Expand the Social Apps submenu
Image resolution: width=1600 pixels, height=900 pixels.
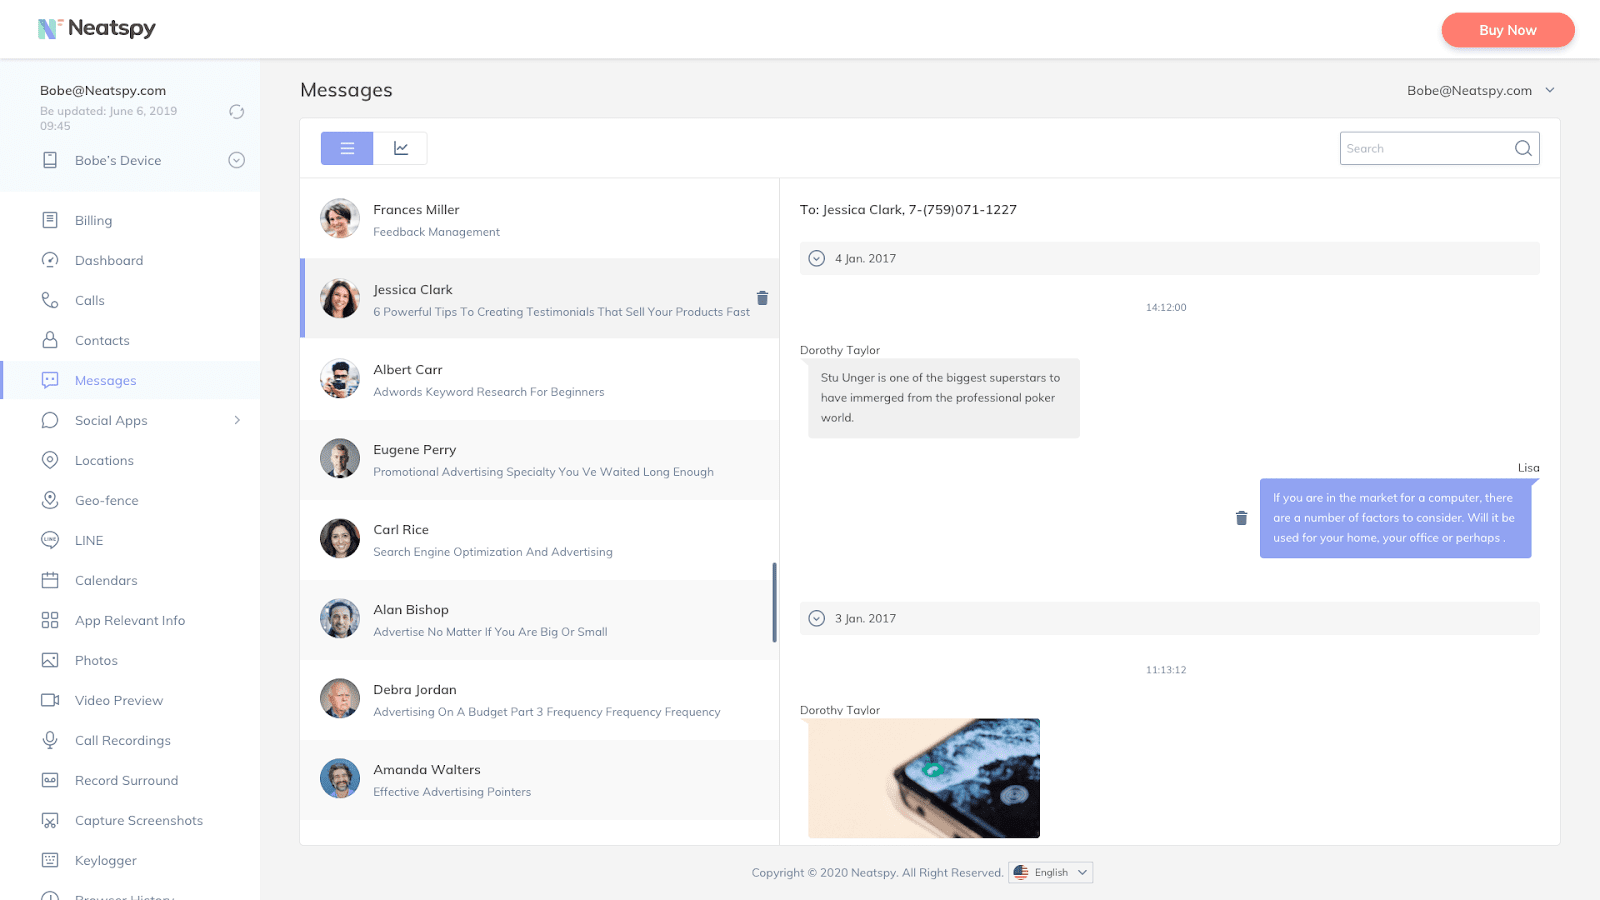coord(236,421)
